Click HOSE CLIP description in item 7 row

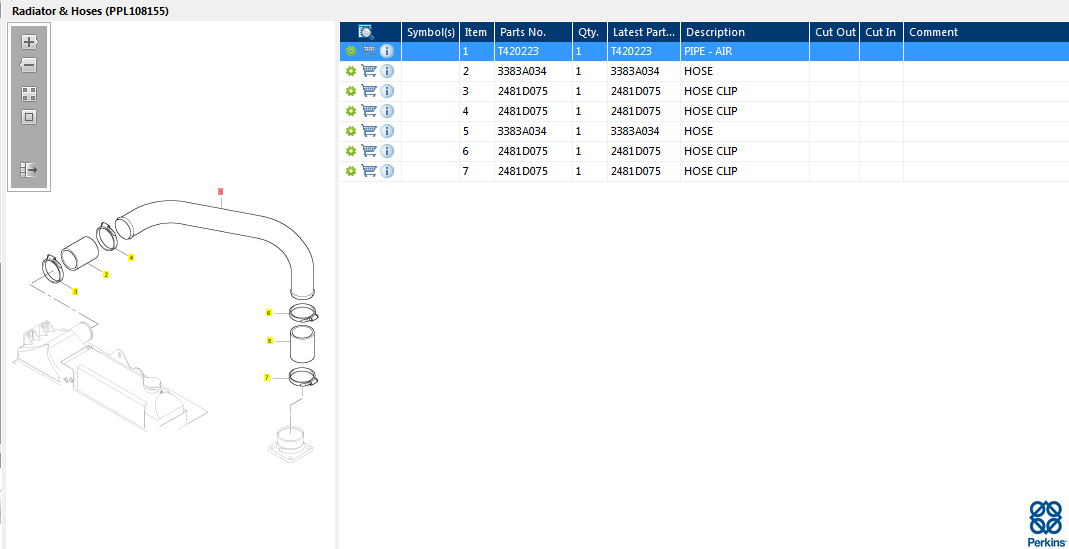[711, 170]
